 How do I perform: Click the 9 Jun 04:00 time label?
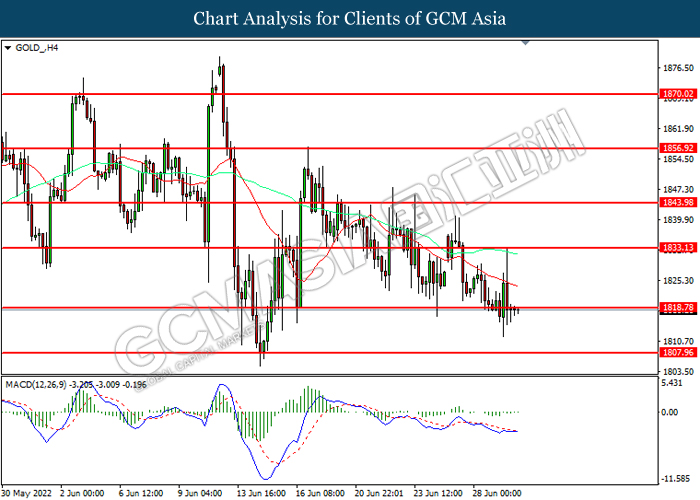[x=200, y=493]
